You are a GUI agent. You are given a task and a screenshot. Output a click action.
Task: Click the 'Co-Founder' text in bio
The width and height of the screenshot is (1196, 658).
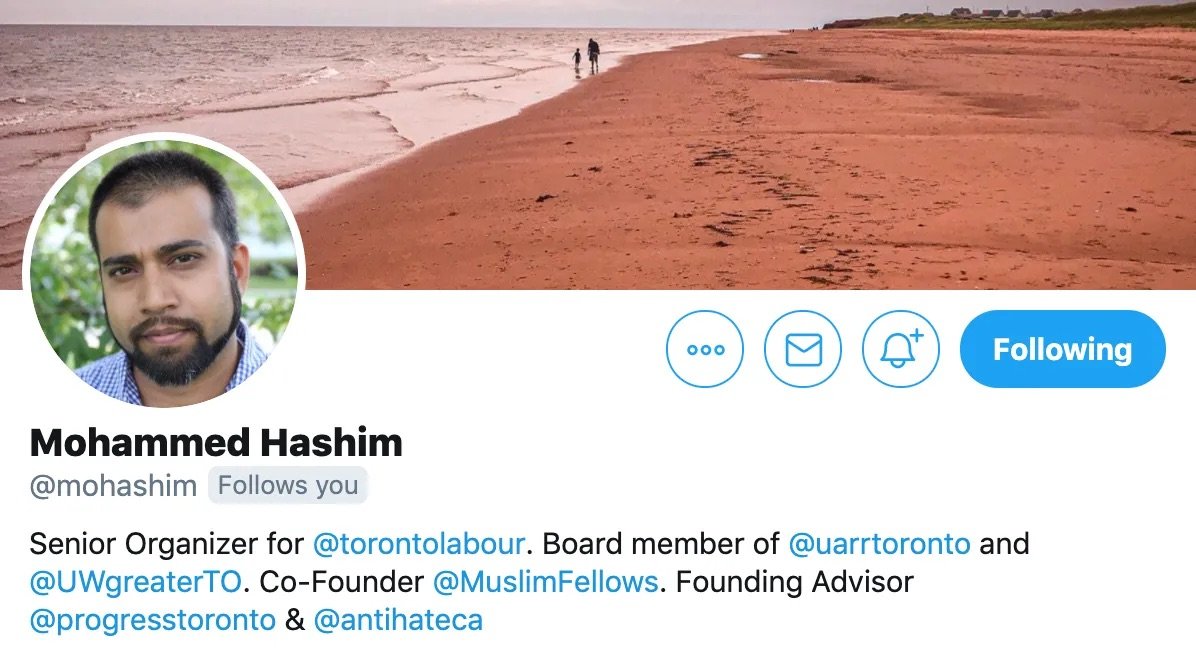(x=342, y=583)
